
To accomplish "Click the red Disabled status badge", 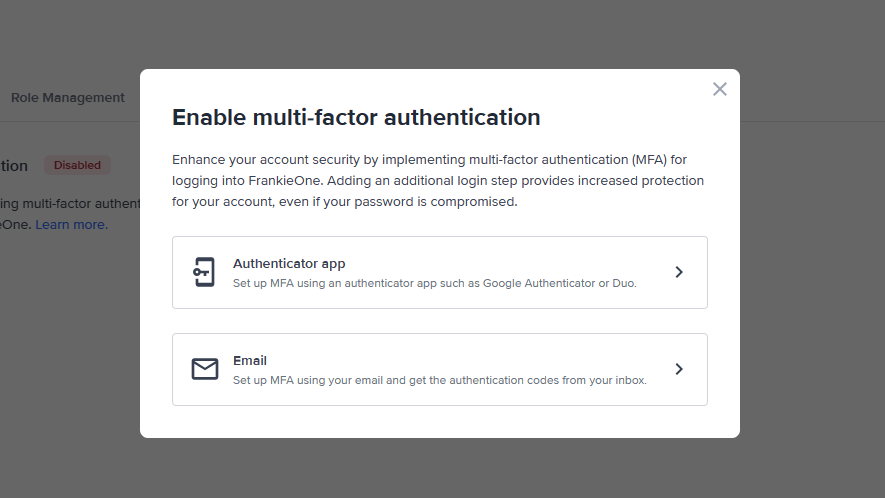I will click(77, 165).
